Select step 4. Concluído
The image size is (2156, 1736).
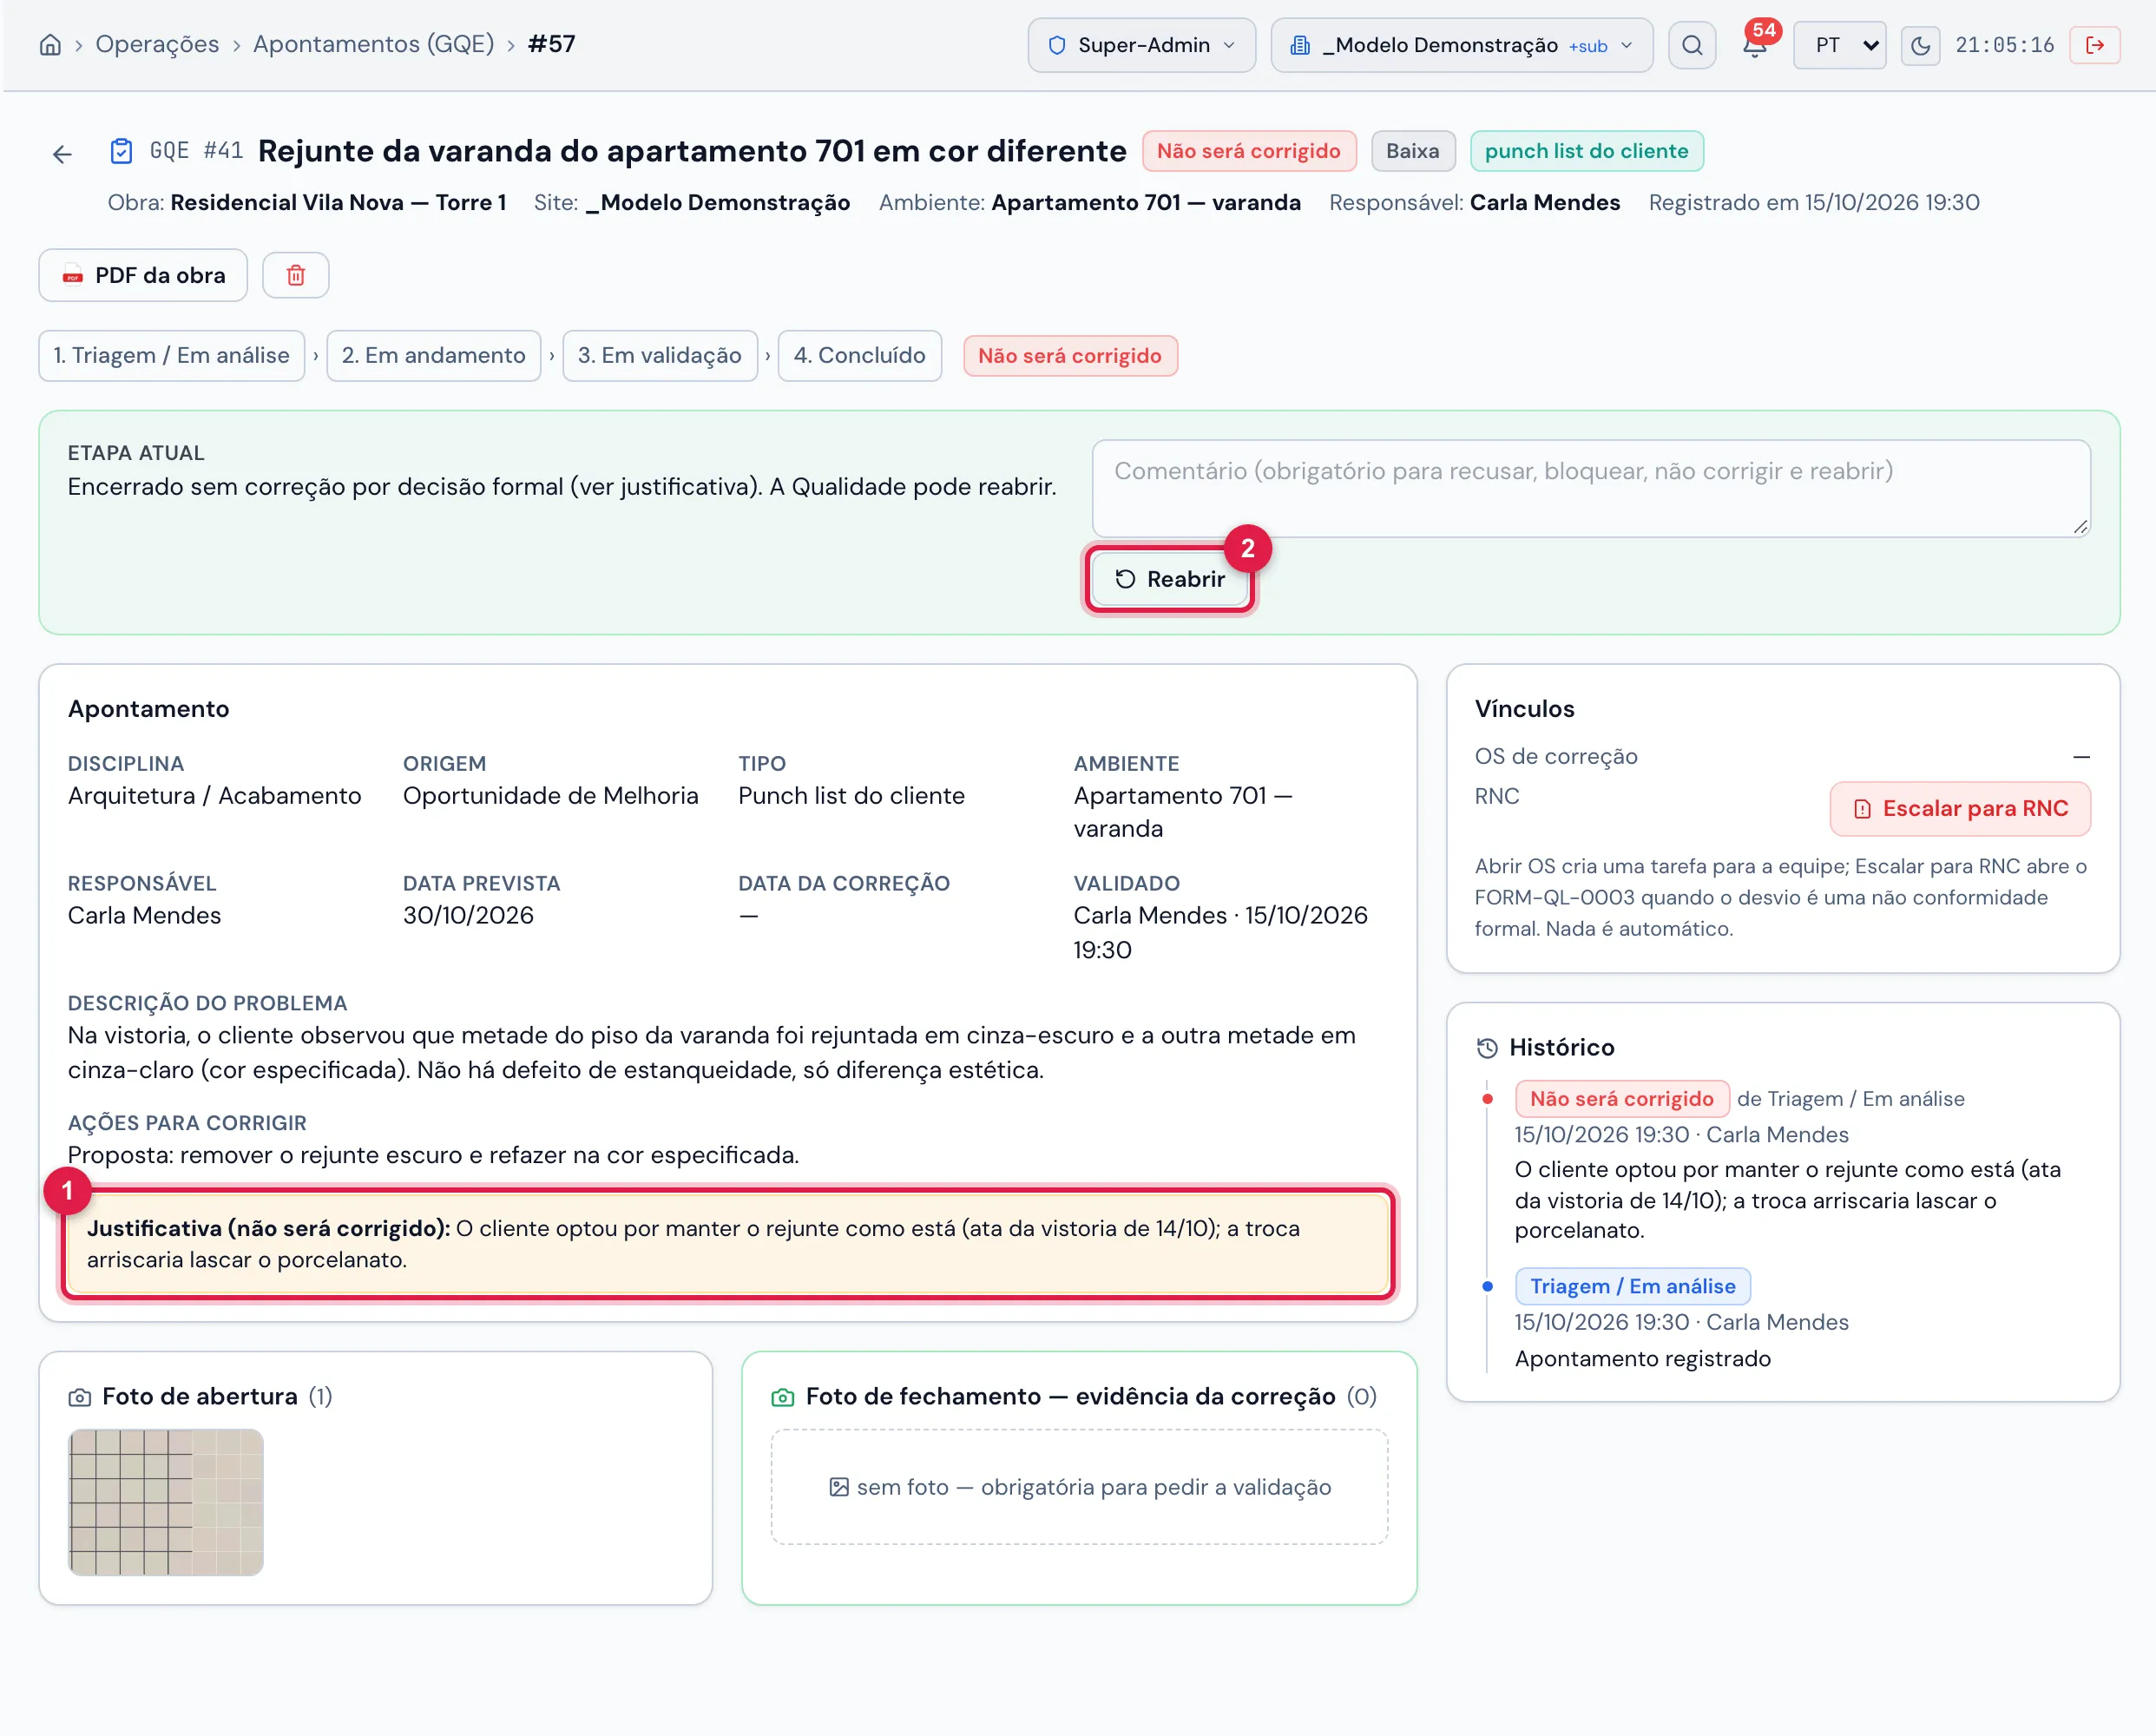click(860, 356)
